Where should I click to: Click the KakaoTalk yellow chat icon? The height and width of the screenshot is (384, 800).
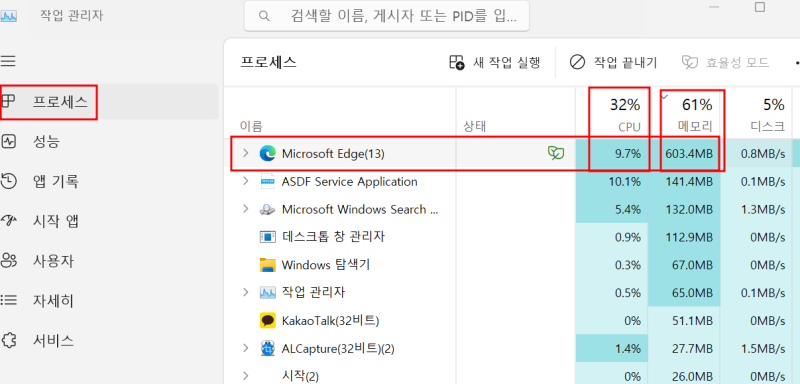[x=267, y=320]
